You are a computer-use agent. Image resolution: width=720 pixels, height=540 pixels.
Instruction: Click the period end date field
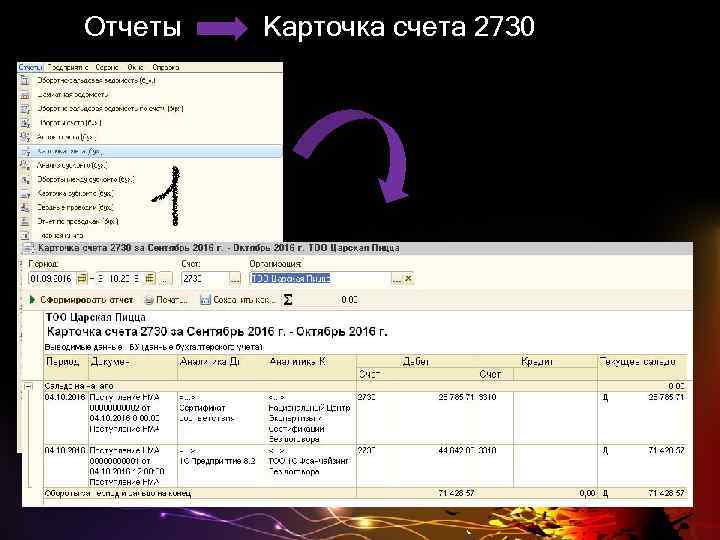coord(119,278)
